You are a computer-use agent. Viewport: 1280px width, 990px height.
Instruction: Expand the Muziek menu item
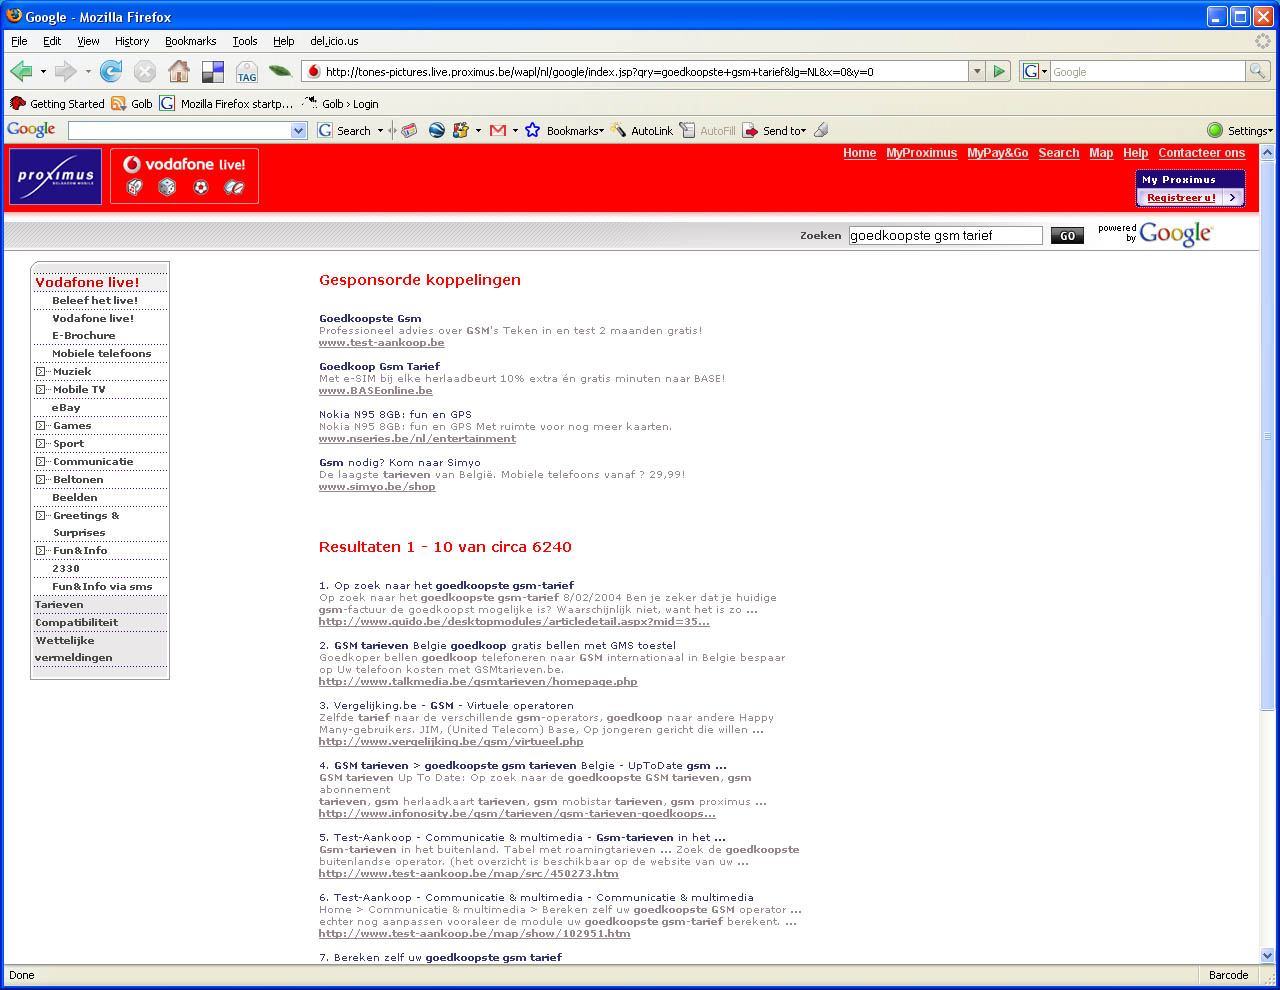tap(41, 371)
